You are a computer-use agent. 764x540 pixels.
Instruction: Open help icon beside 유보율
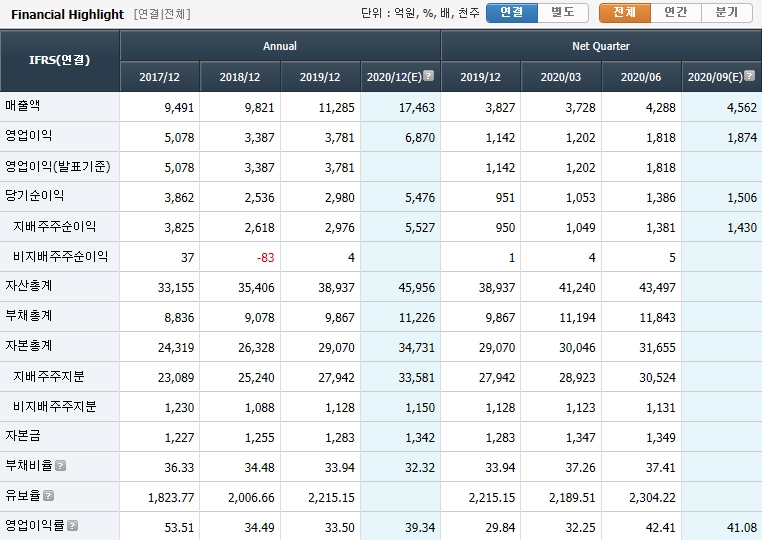tap(49, 496)
